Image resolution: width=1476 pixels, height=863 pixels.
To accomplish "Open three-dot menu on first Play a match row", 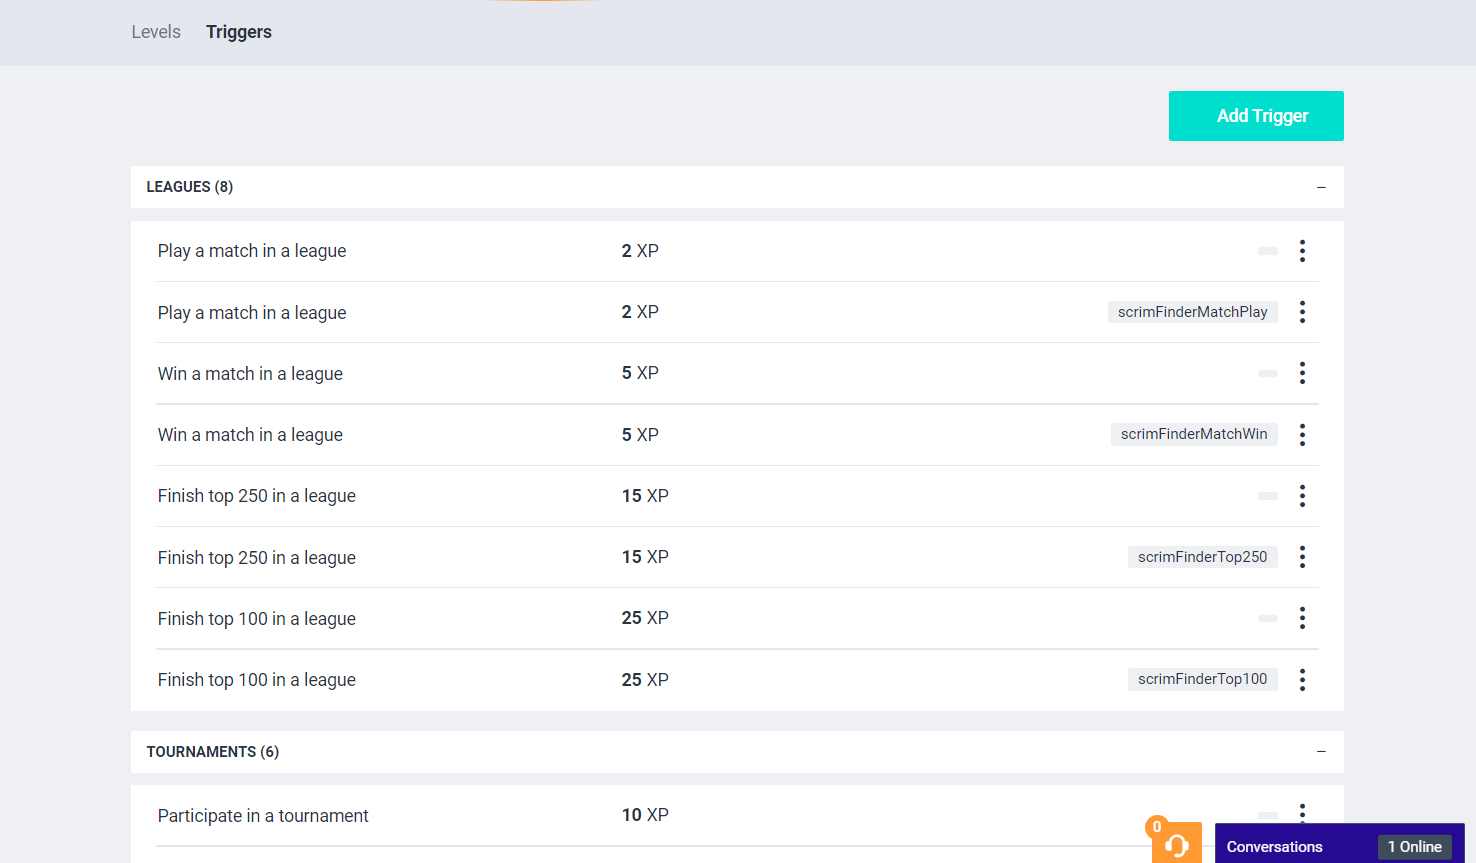I will [1302, 251].
